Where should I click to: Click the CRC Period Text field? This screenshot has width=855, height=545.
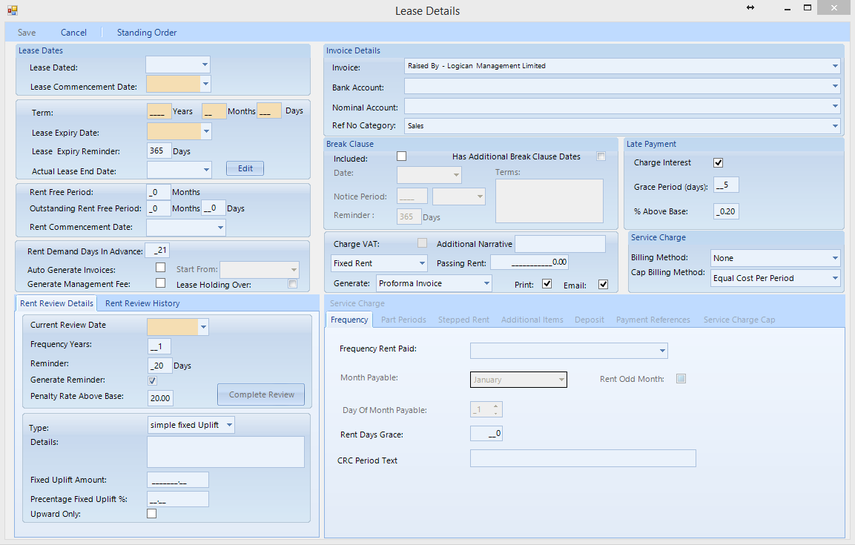point(583,458)
